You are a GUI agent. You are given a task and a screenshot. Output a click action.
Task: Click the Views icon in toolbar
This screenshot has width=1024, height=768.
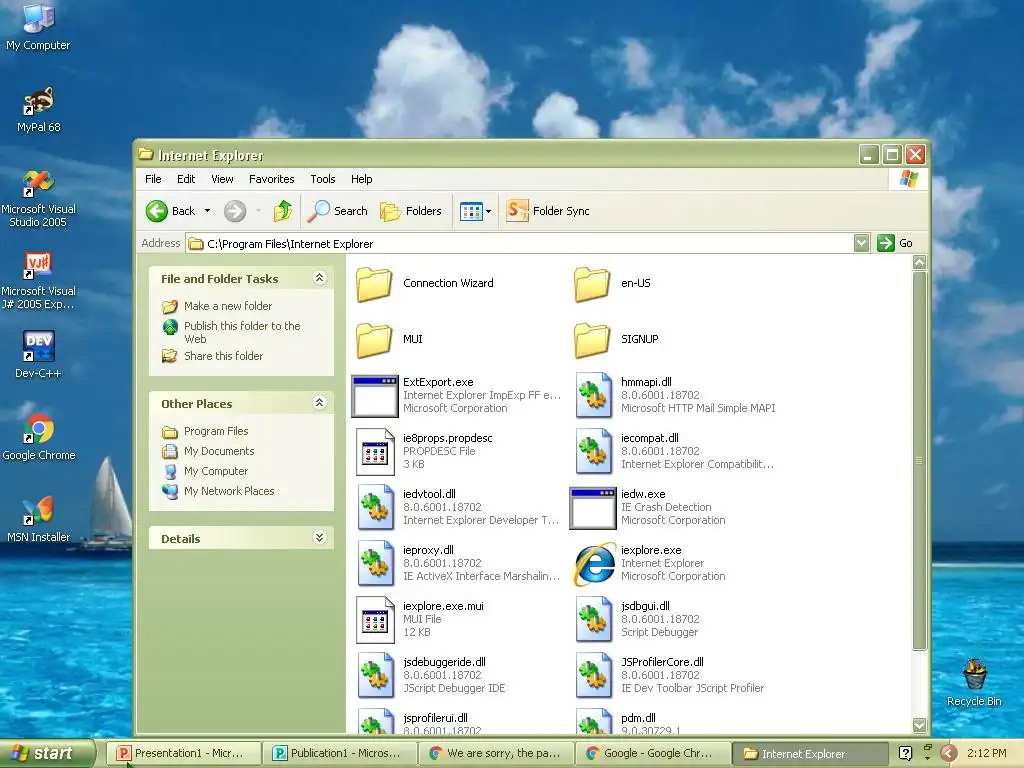471,211
